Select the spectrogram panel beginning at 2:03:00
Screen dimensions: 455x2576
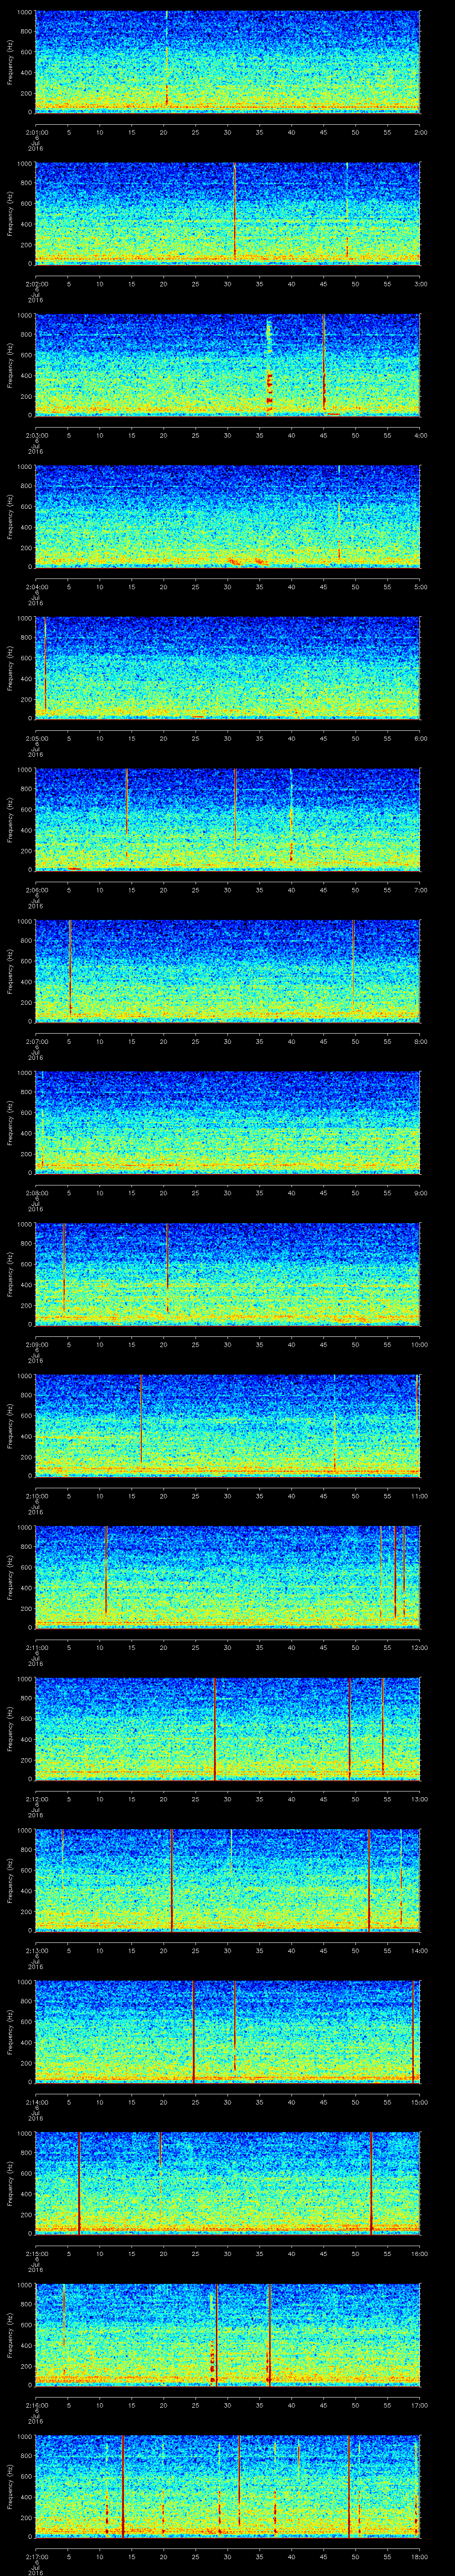coord(228,364)
